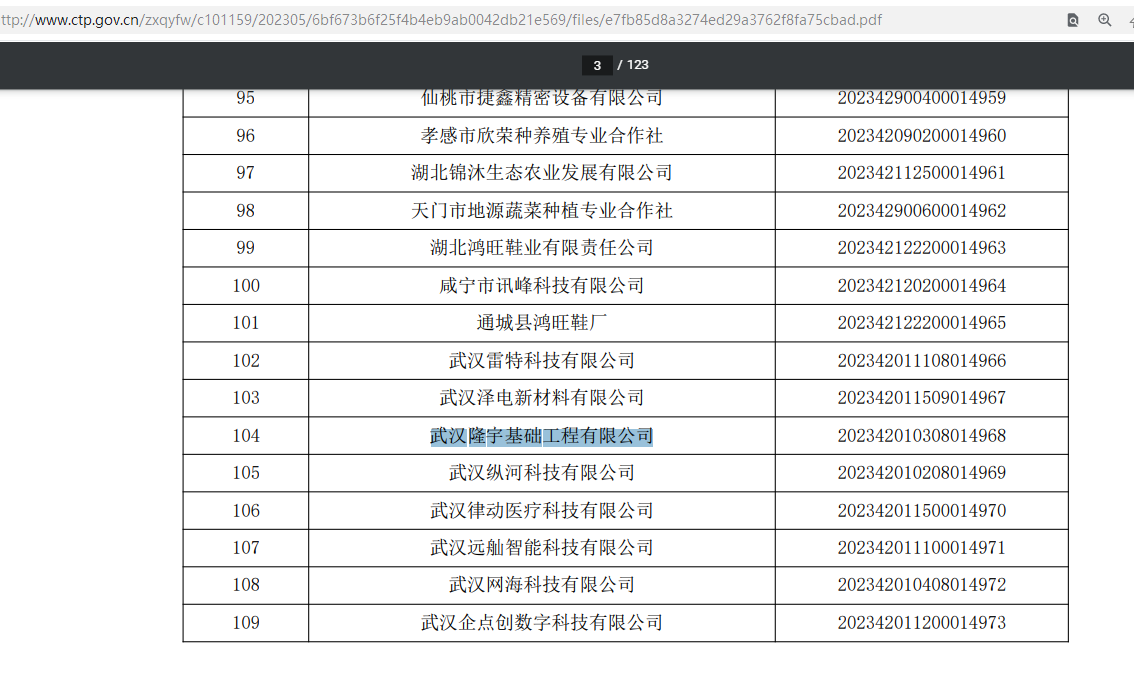Select highlighted company name 武汉隆宇基础工程有限公司
The image size is (1134, 684).
541,436
